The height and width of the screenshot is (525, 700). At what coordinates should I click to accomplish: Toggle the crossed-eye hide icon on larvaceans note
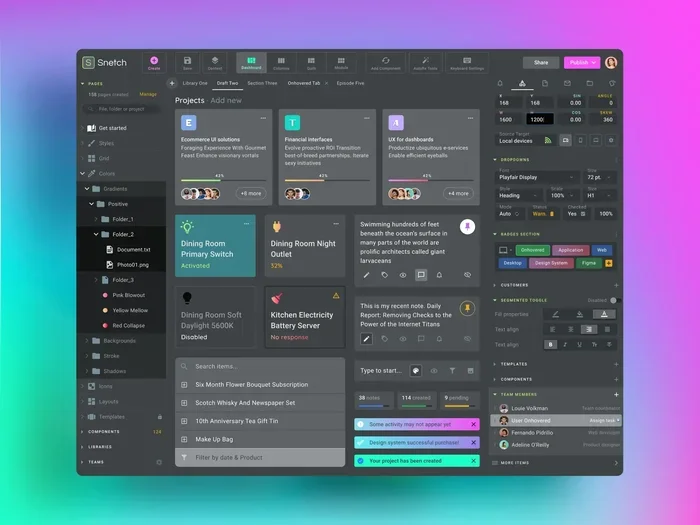(x=467, y=275)
